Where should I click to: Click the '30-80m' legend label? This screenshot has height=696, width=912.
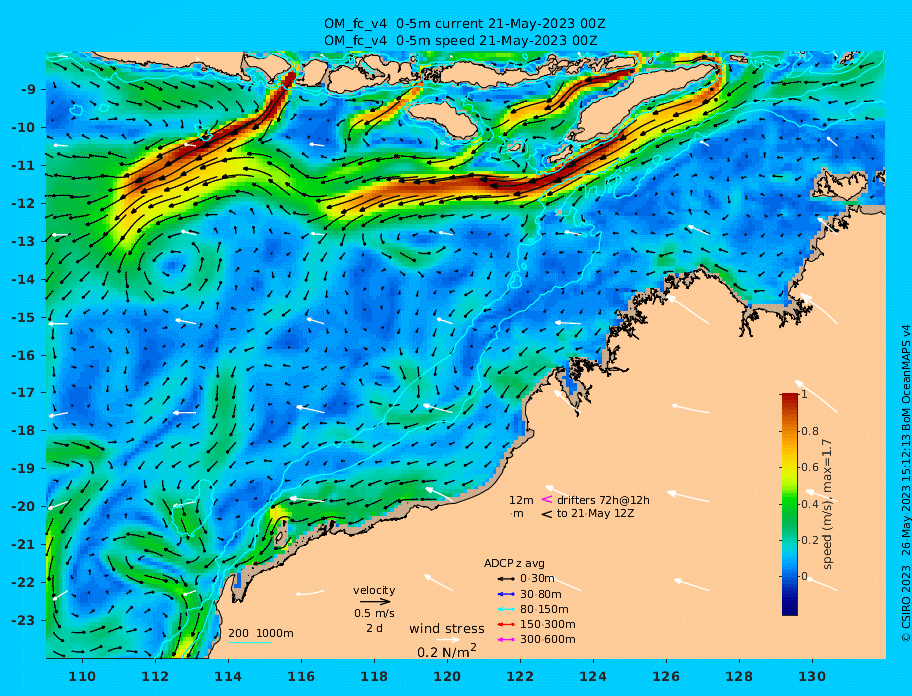(x=541, y=594)
